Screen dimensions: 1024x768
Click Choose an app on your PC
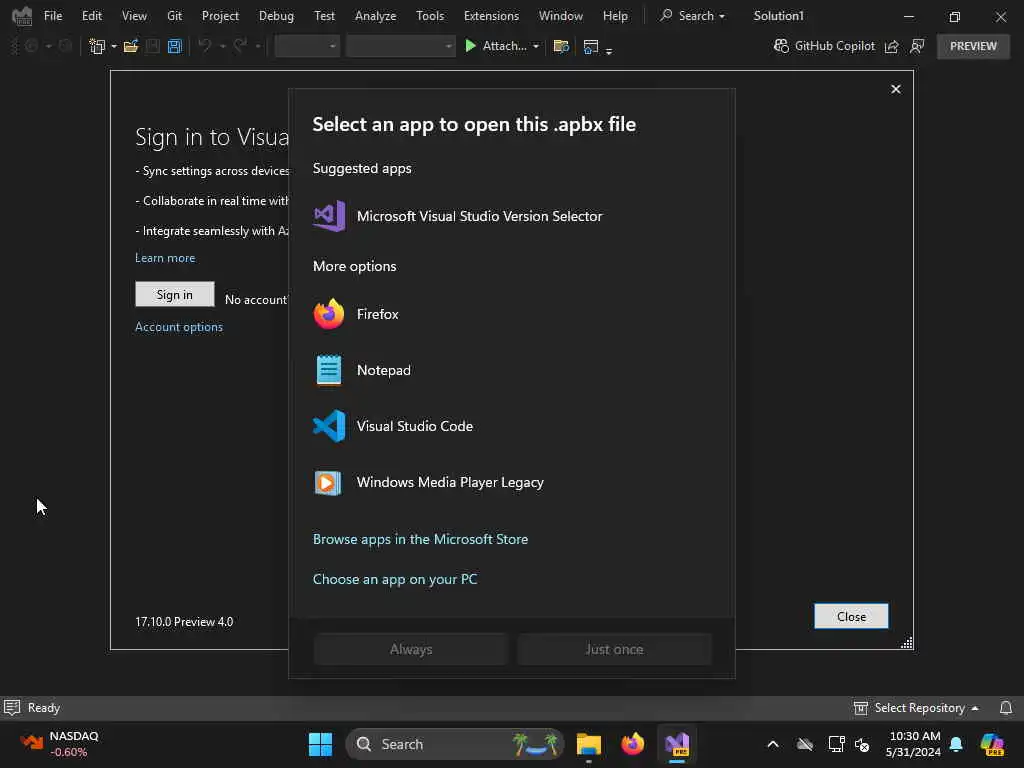pyautogui.click(x=394, y=579)
